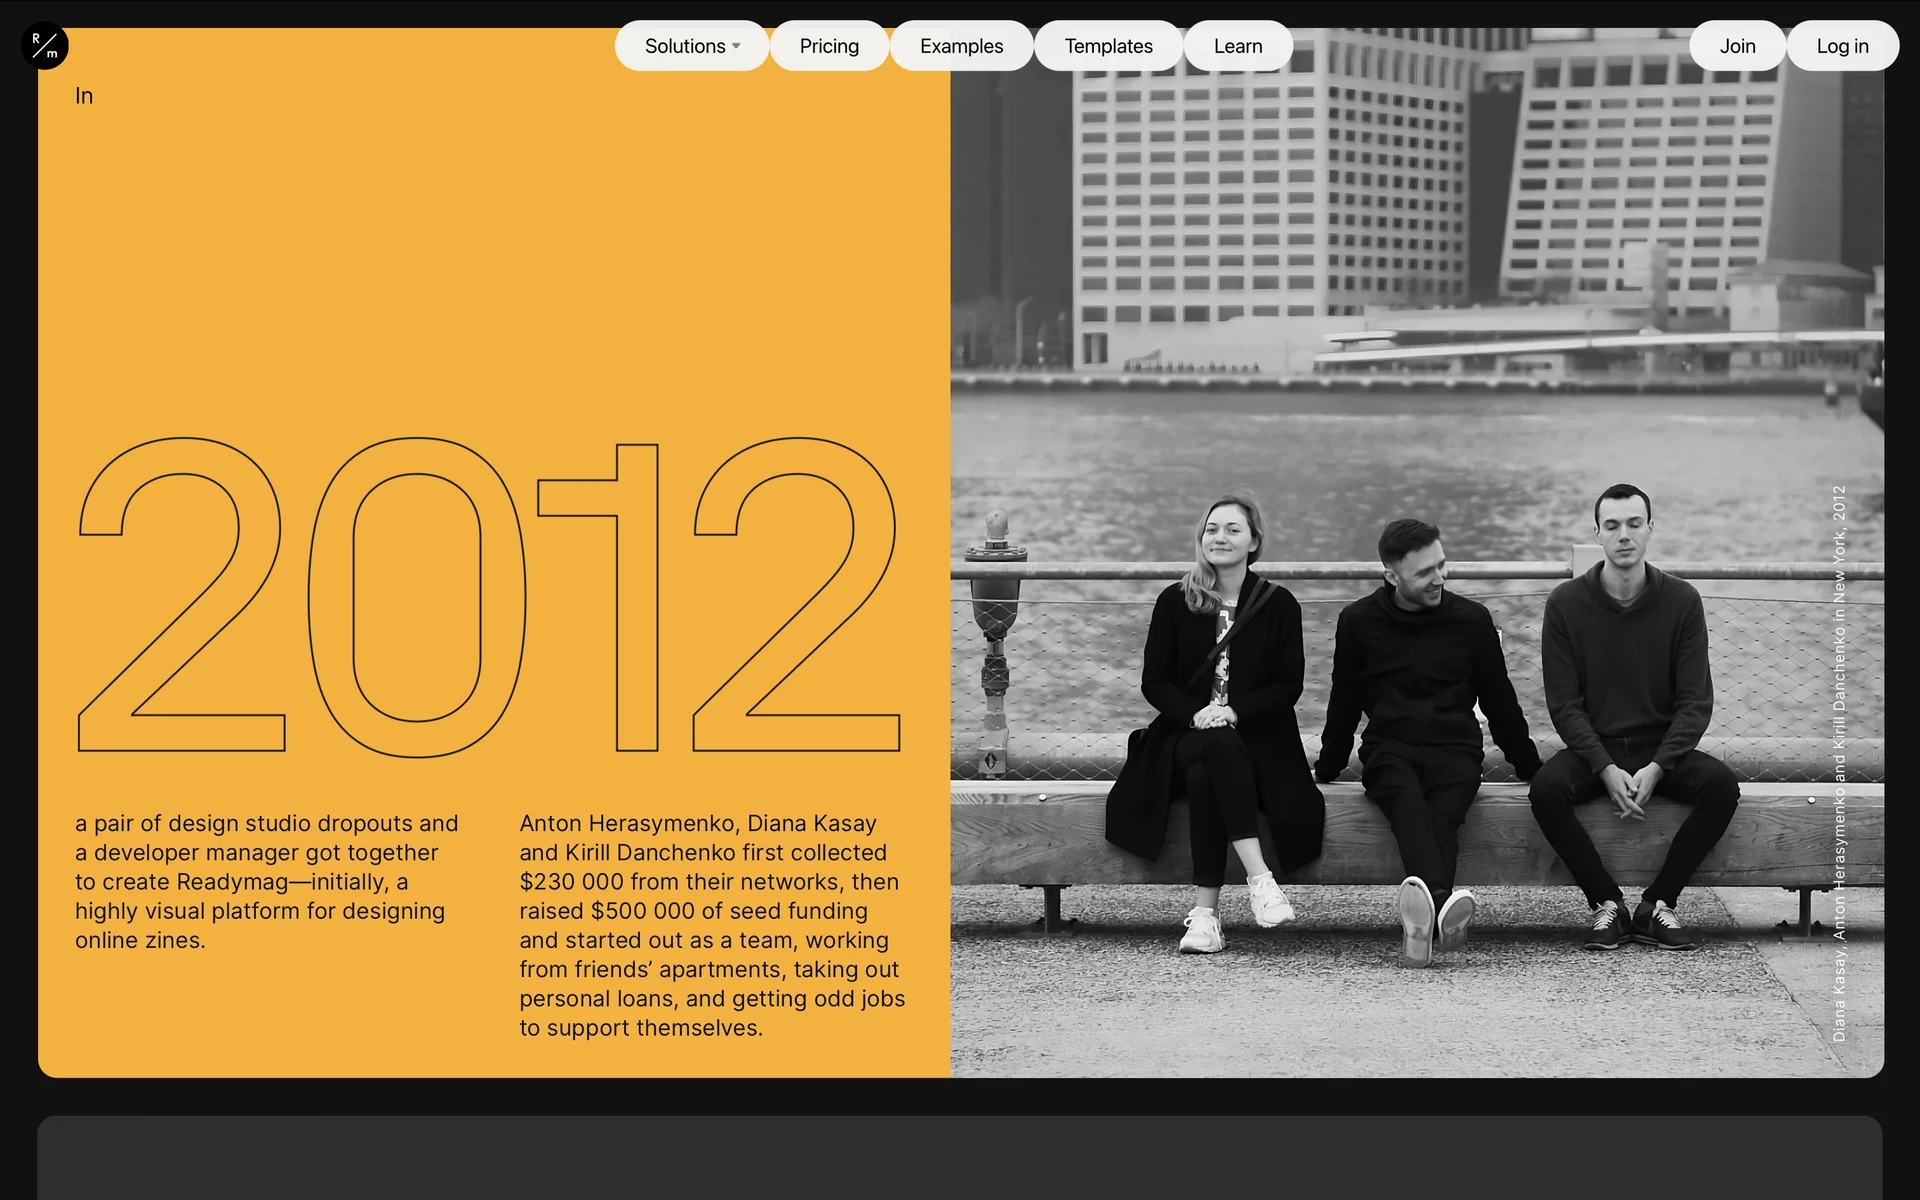Open the Templates menu item

pyautogui.click(x=1108, y=46)
